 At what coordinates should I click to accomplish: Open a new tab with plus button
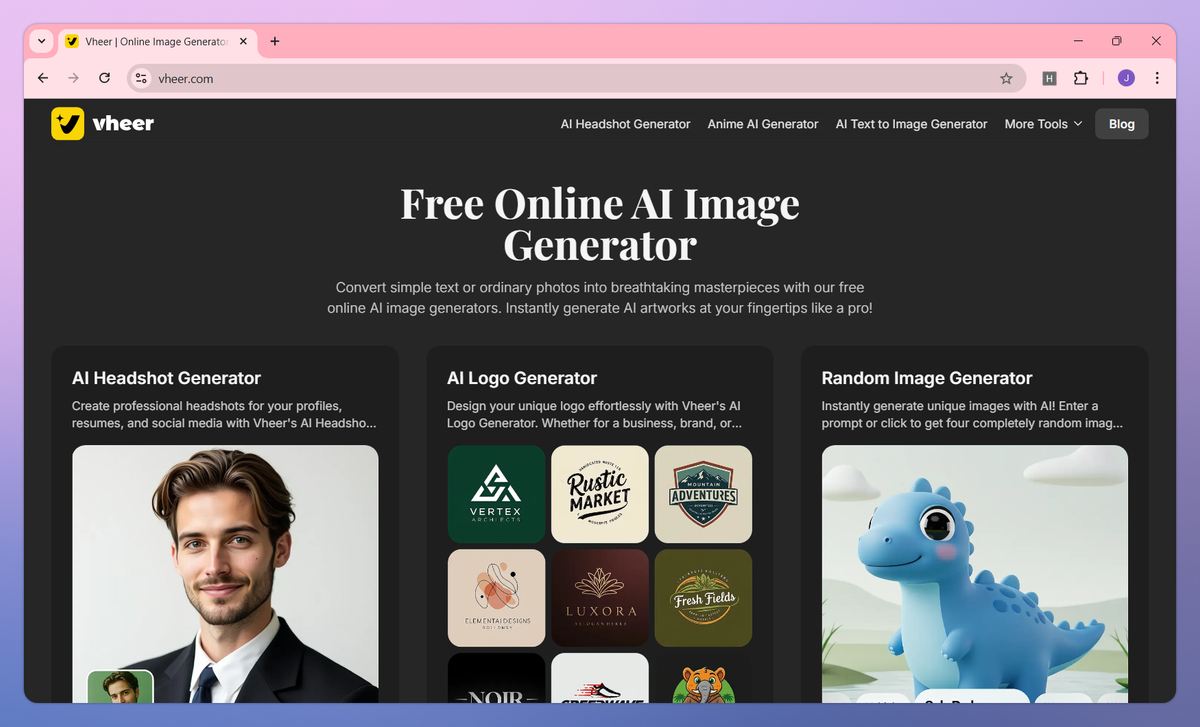pos(275,41)
